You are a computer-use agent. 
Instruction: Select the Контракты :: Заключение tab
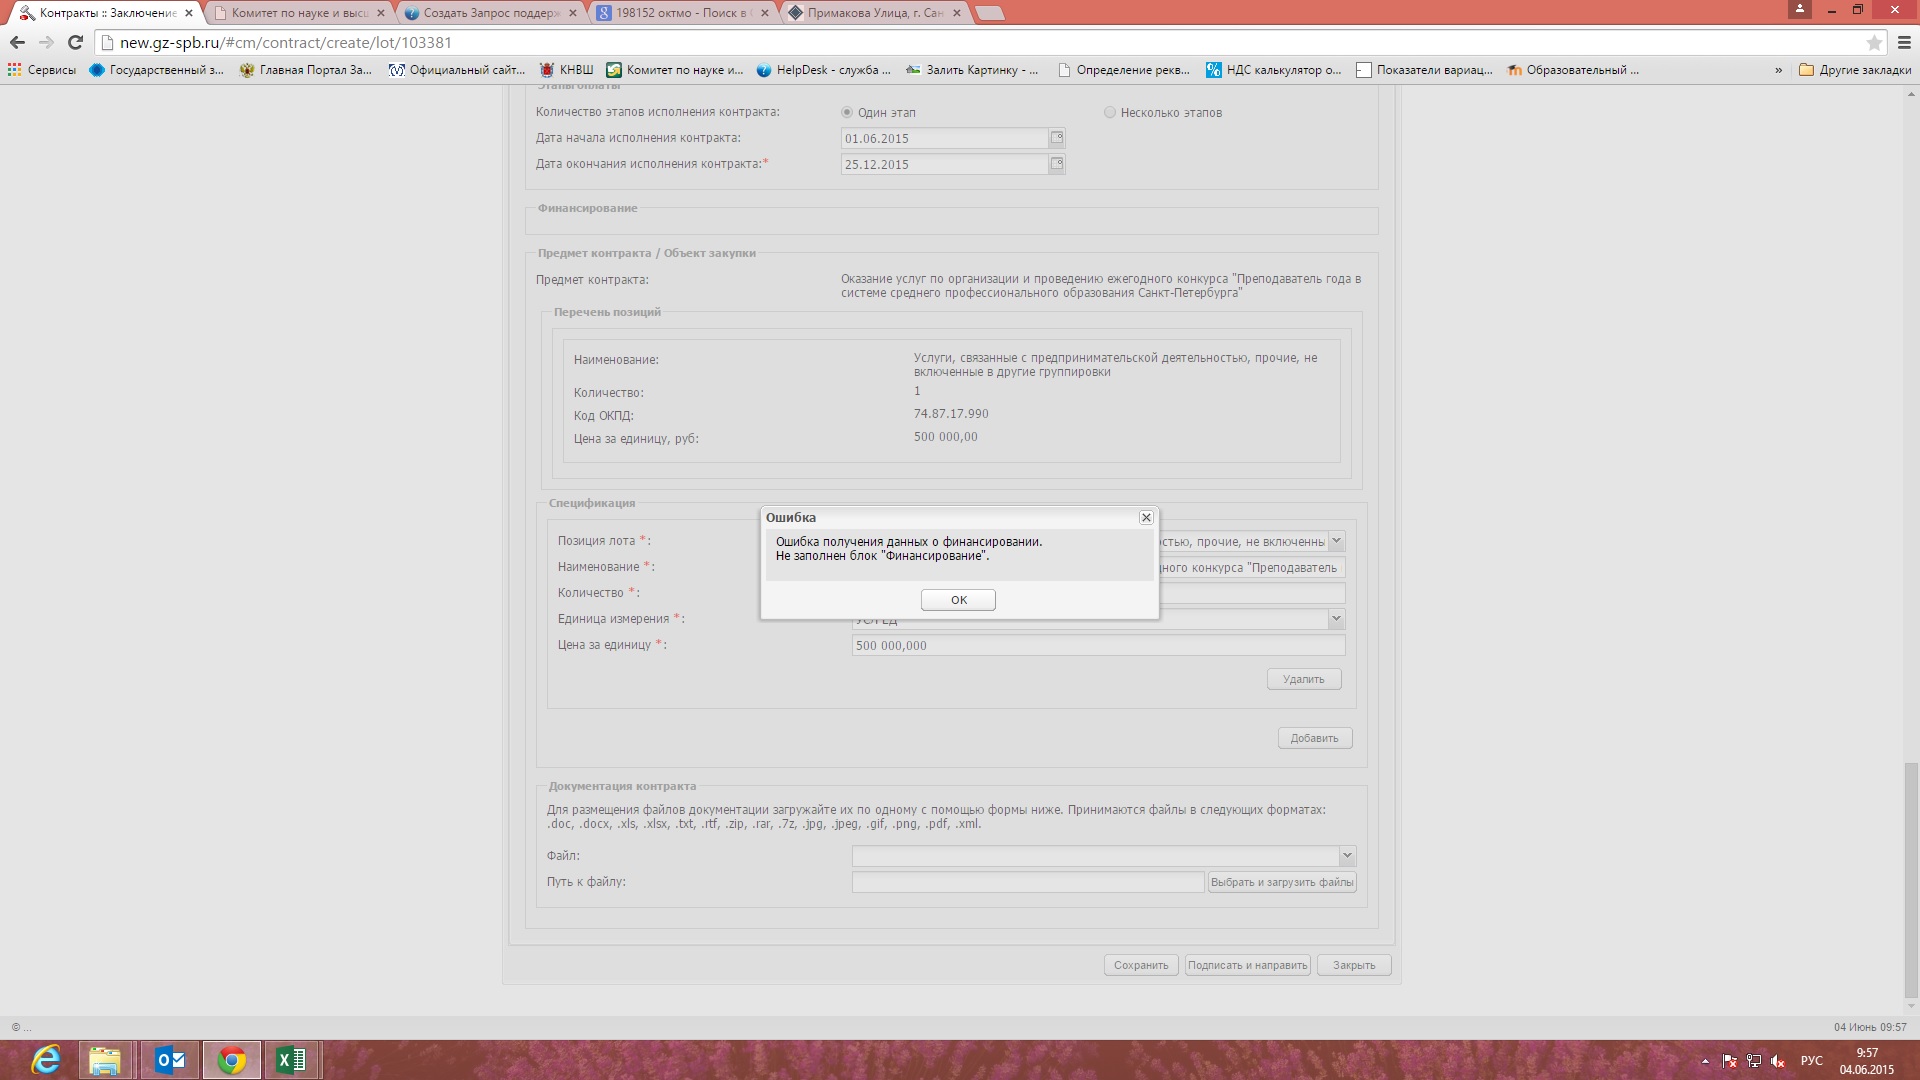click(x=107, y=13)
